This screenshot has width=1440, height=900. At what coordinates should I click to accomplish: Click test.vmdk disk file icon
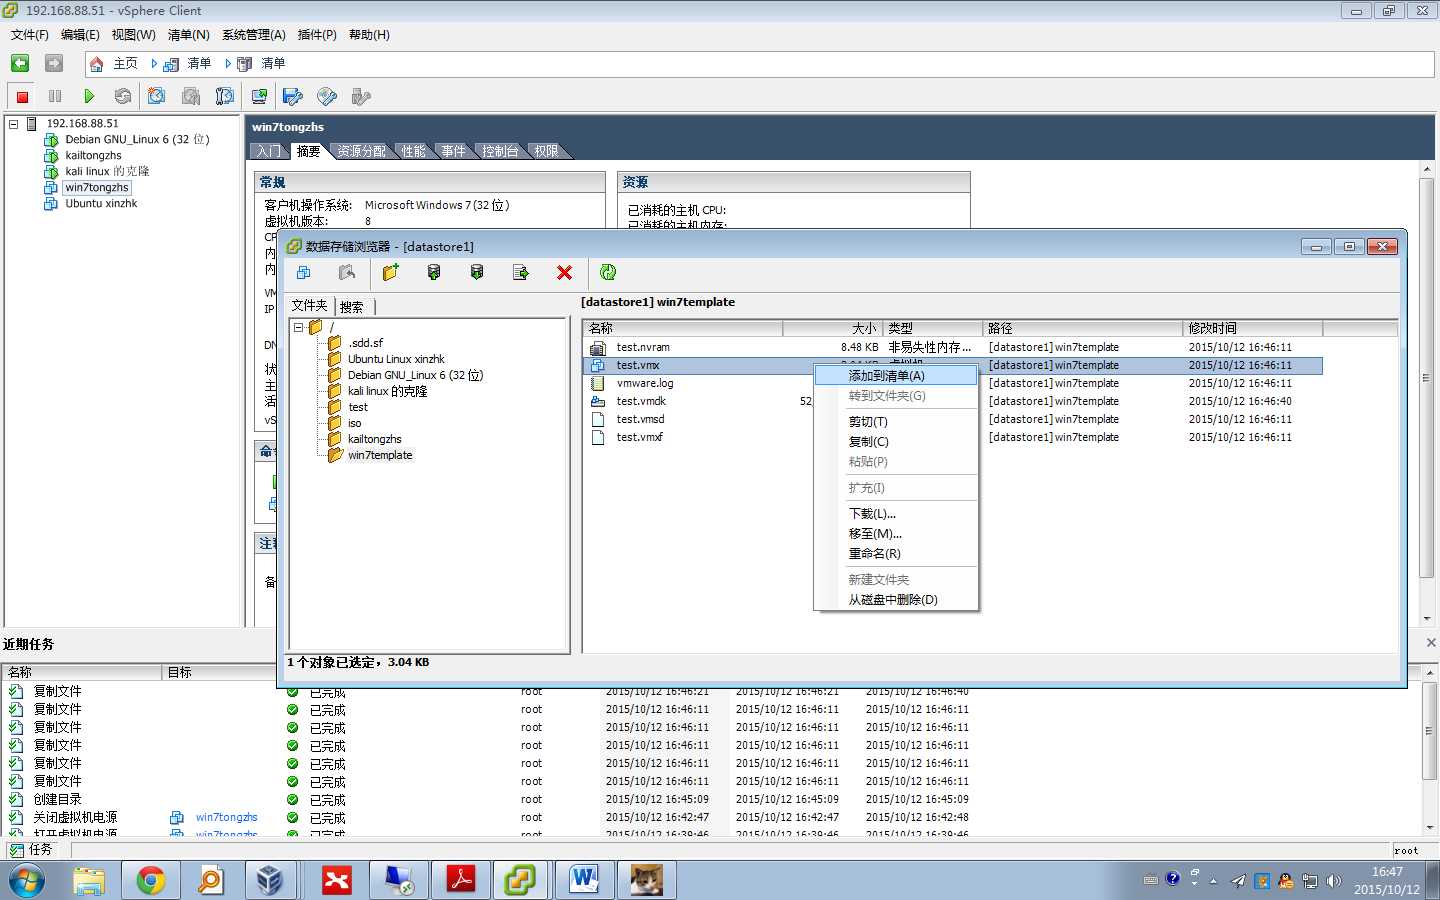point(598,402)
